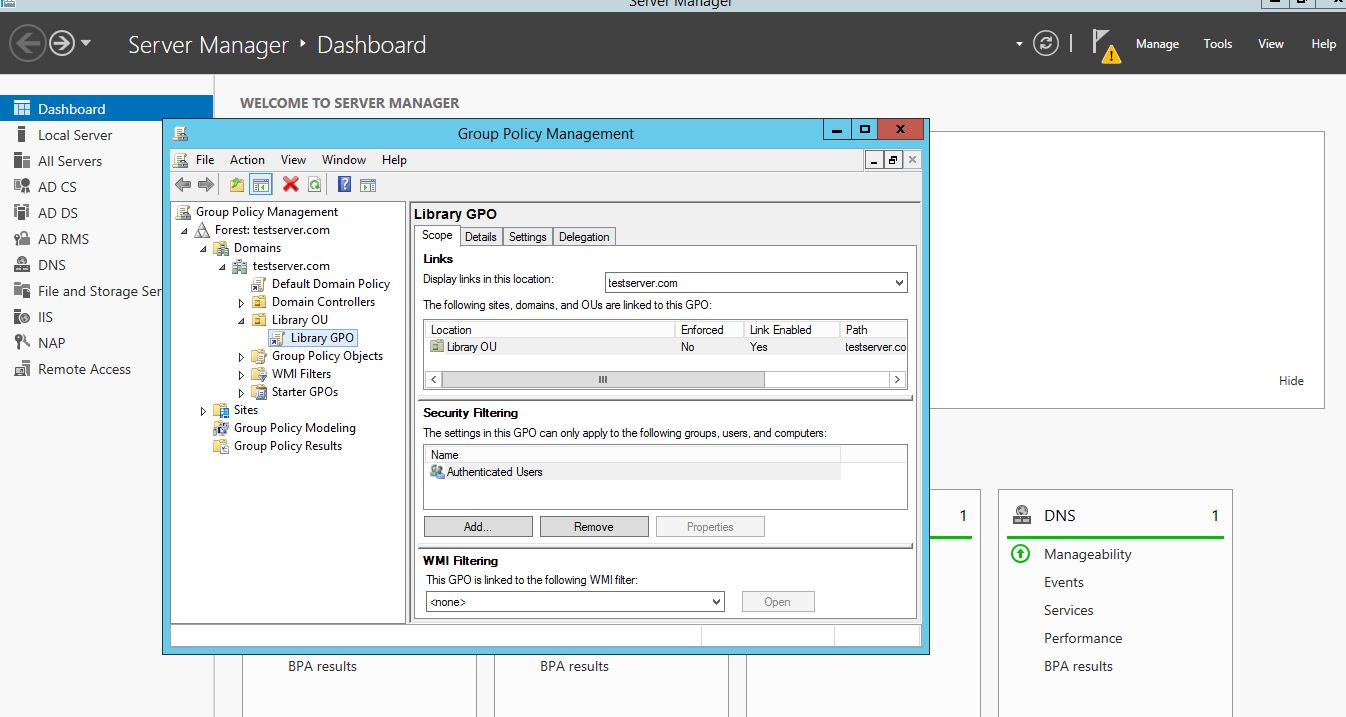
Task: Click the Remove button
Action: (x=594, y=527)
